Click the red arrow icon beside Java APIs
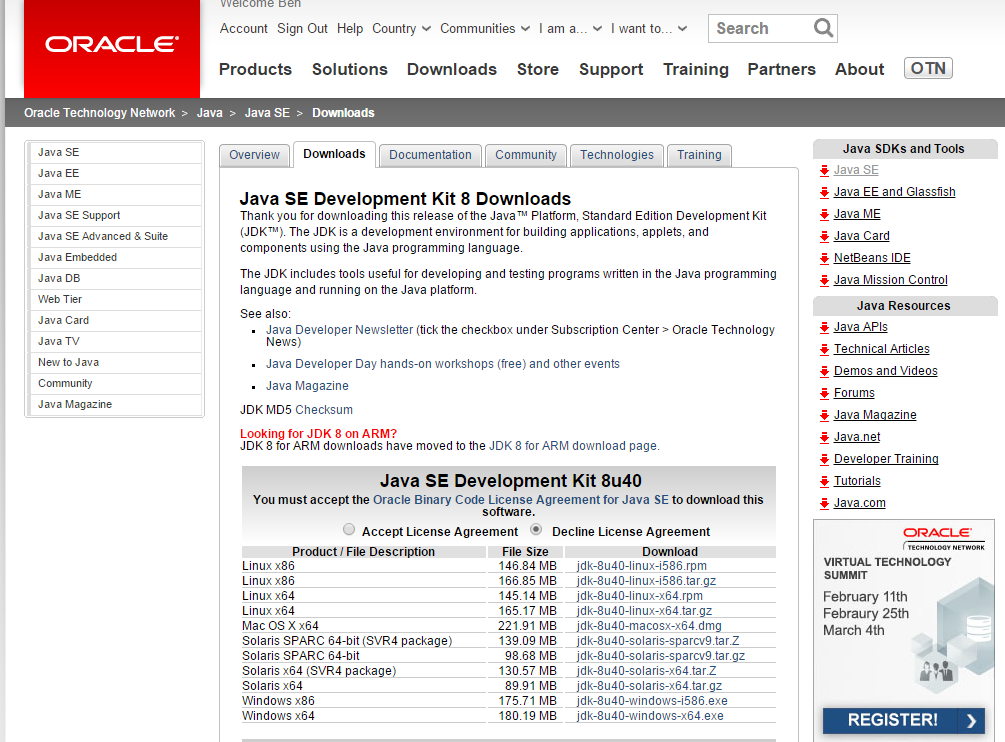The image size is (1005, 742). (824, 327)
